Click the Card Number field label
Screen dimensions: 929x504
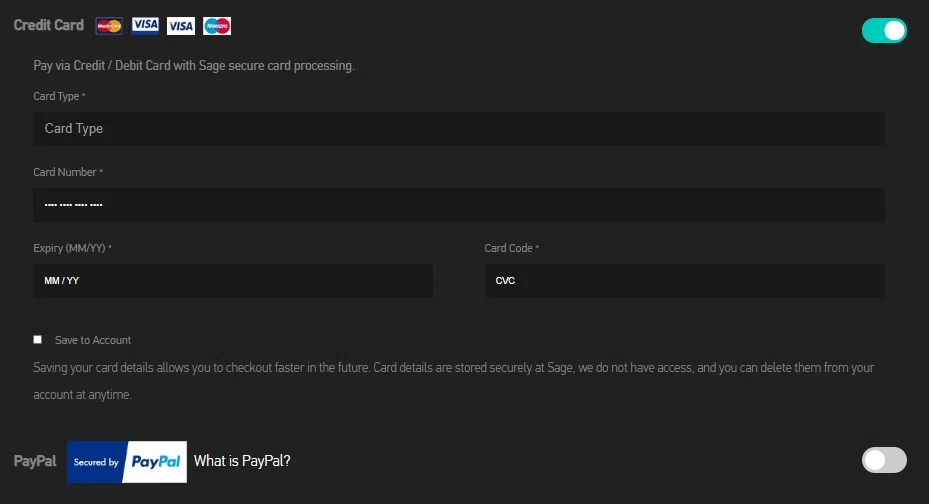point(67,172)
